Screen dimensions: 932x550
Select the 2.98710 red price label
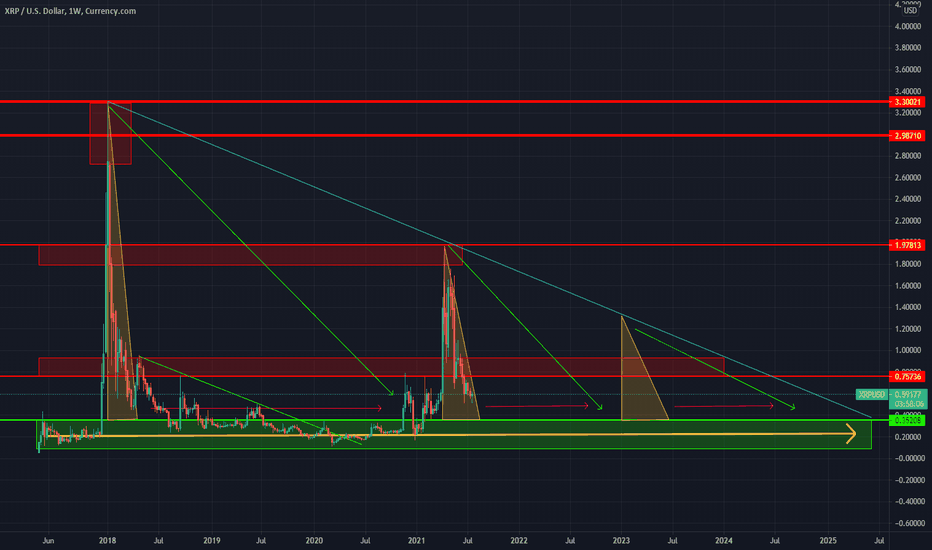point(908,136)
